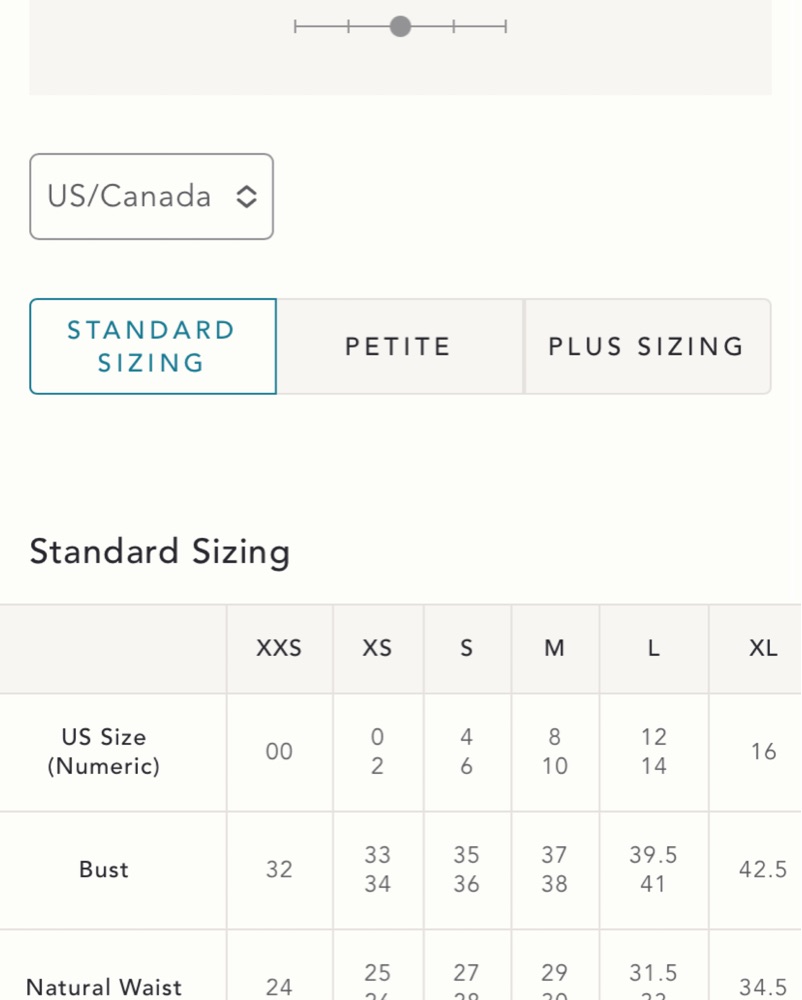Click the XS column header

[x=377, y=648]
